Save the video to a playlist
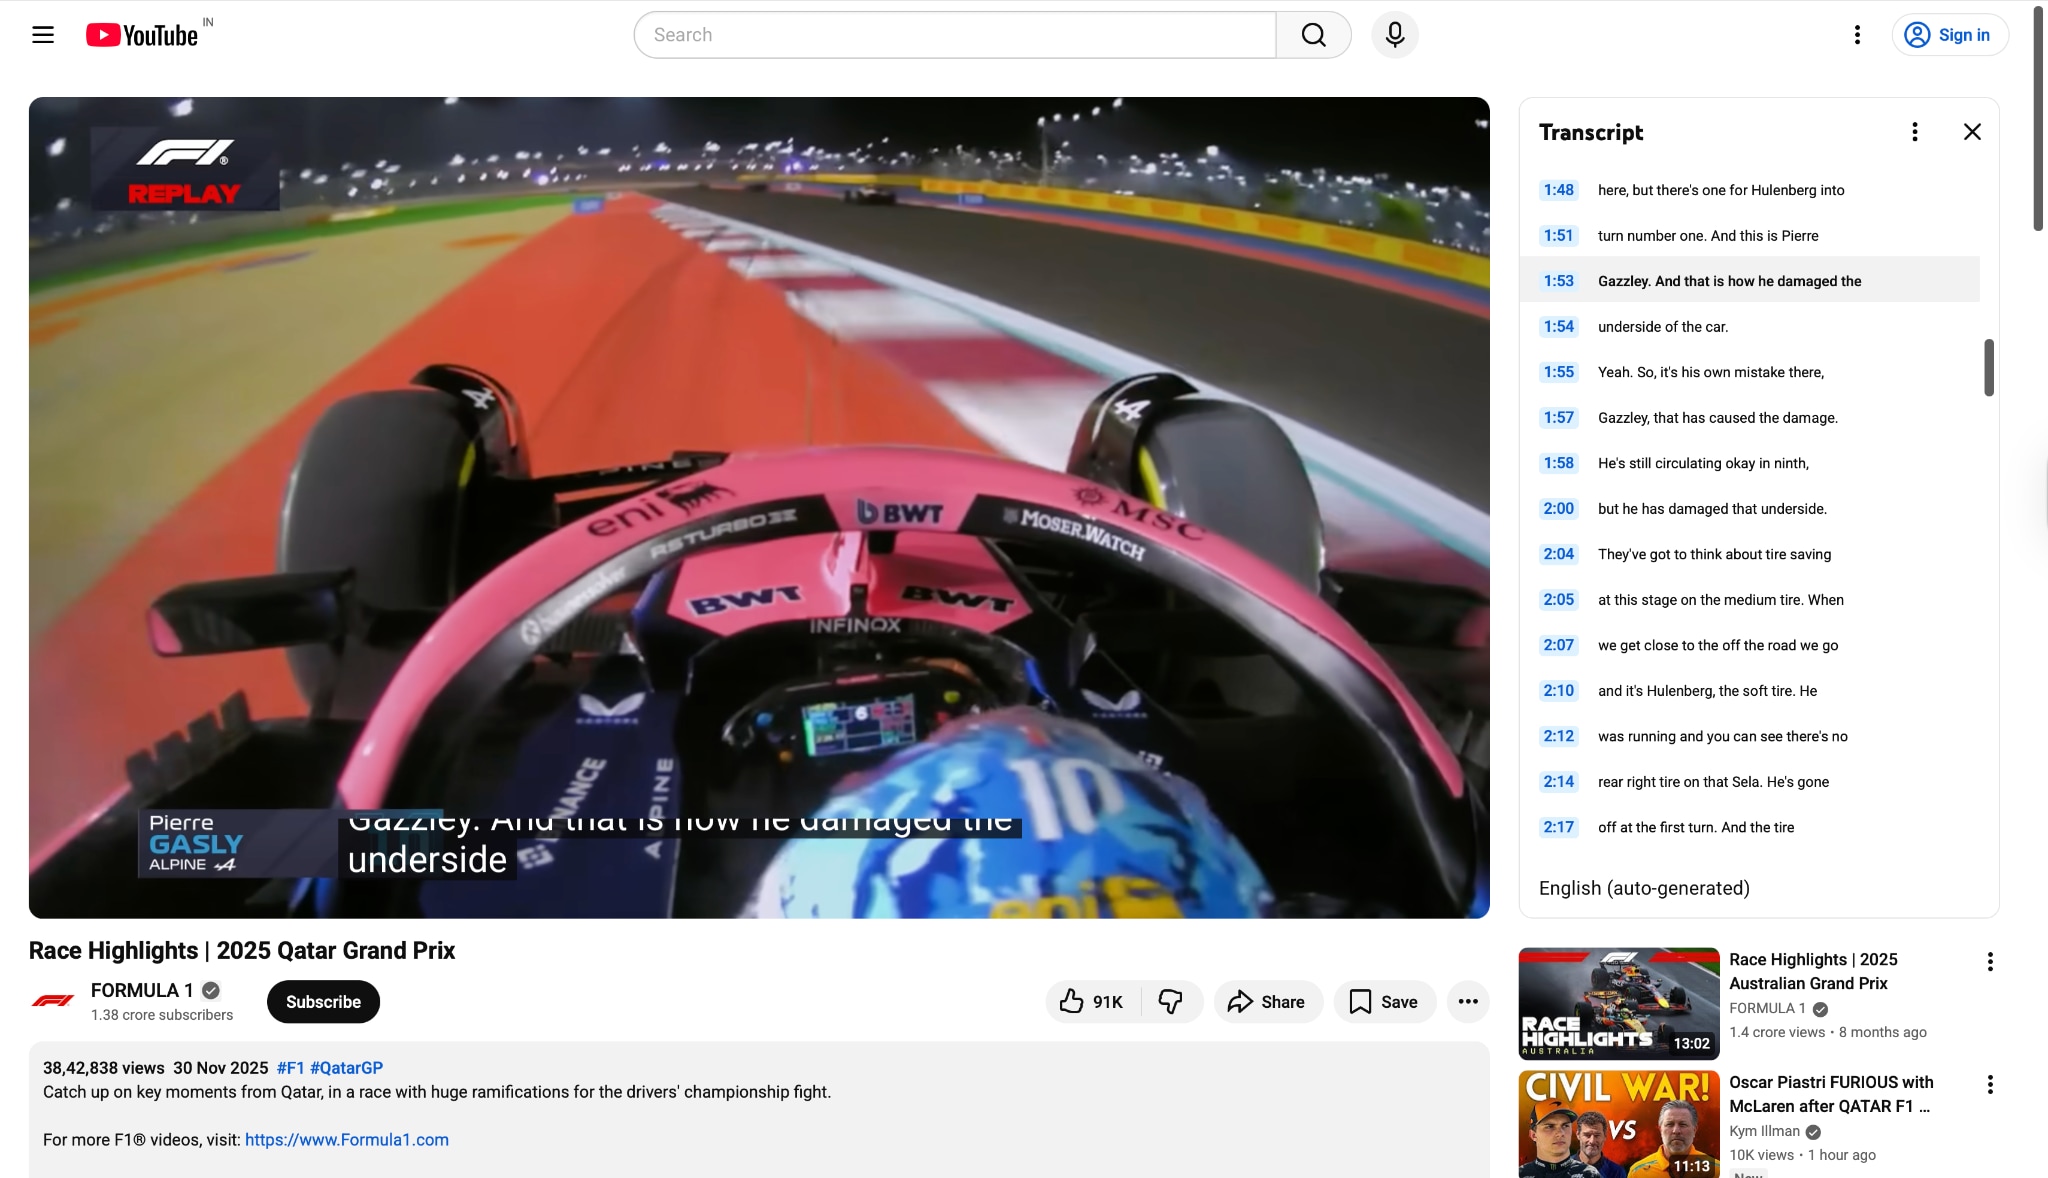 point(1383,1001)
